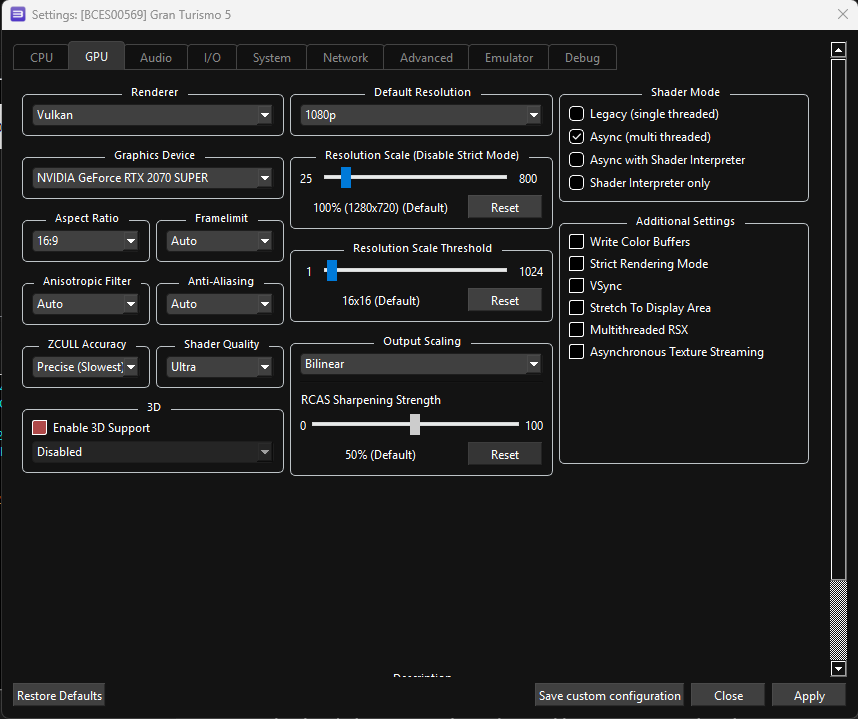Open the Renderer dropdown showing Vulkan
Viewport: 858px width, 719px height.
coord(153,115)
